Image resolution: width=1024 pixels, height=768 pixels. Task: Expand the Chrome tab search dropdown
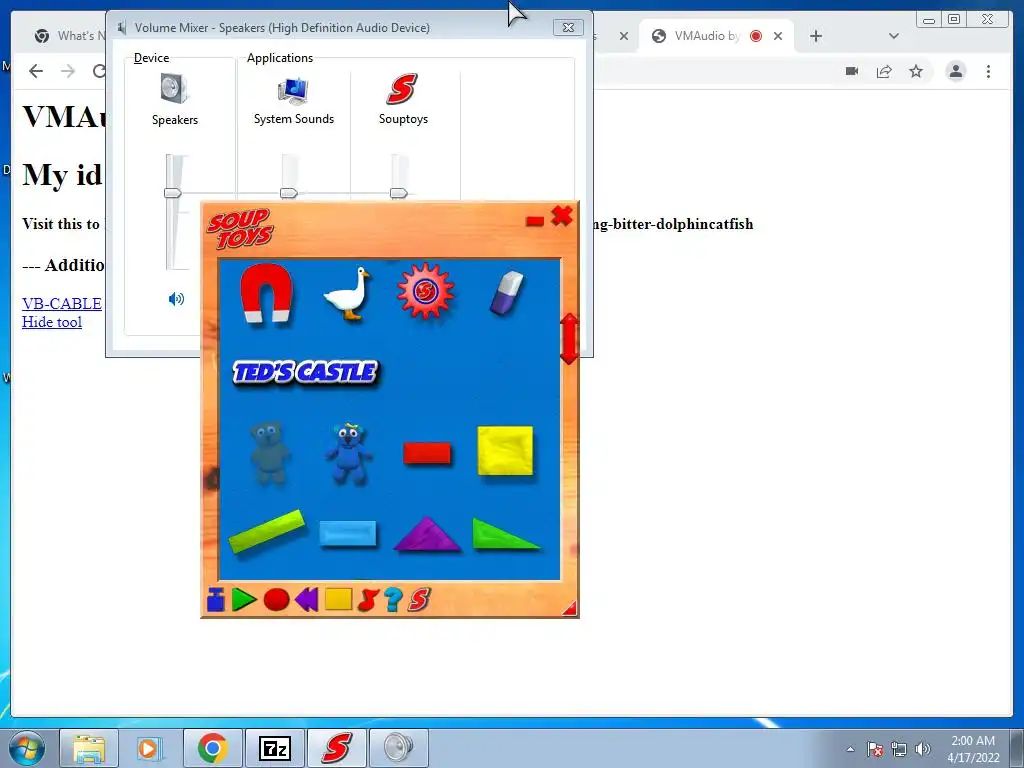894,36
